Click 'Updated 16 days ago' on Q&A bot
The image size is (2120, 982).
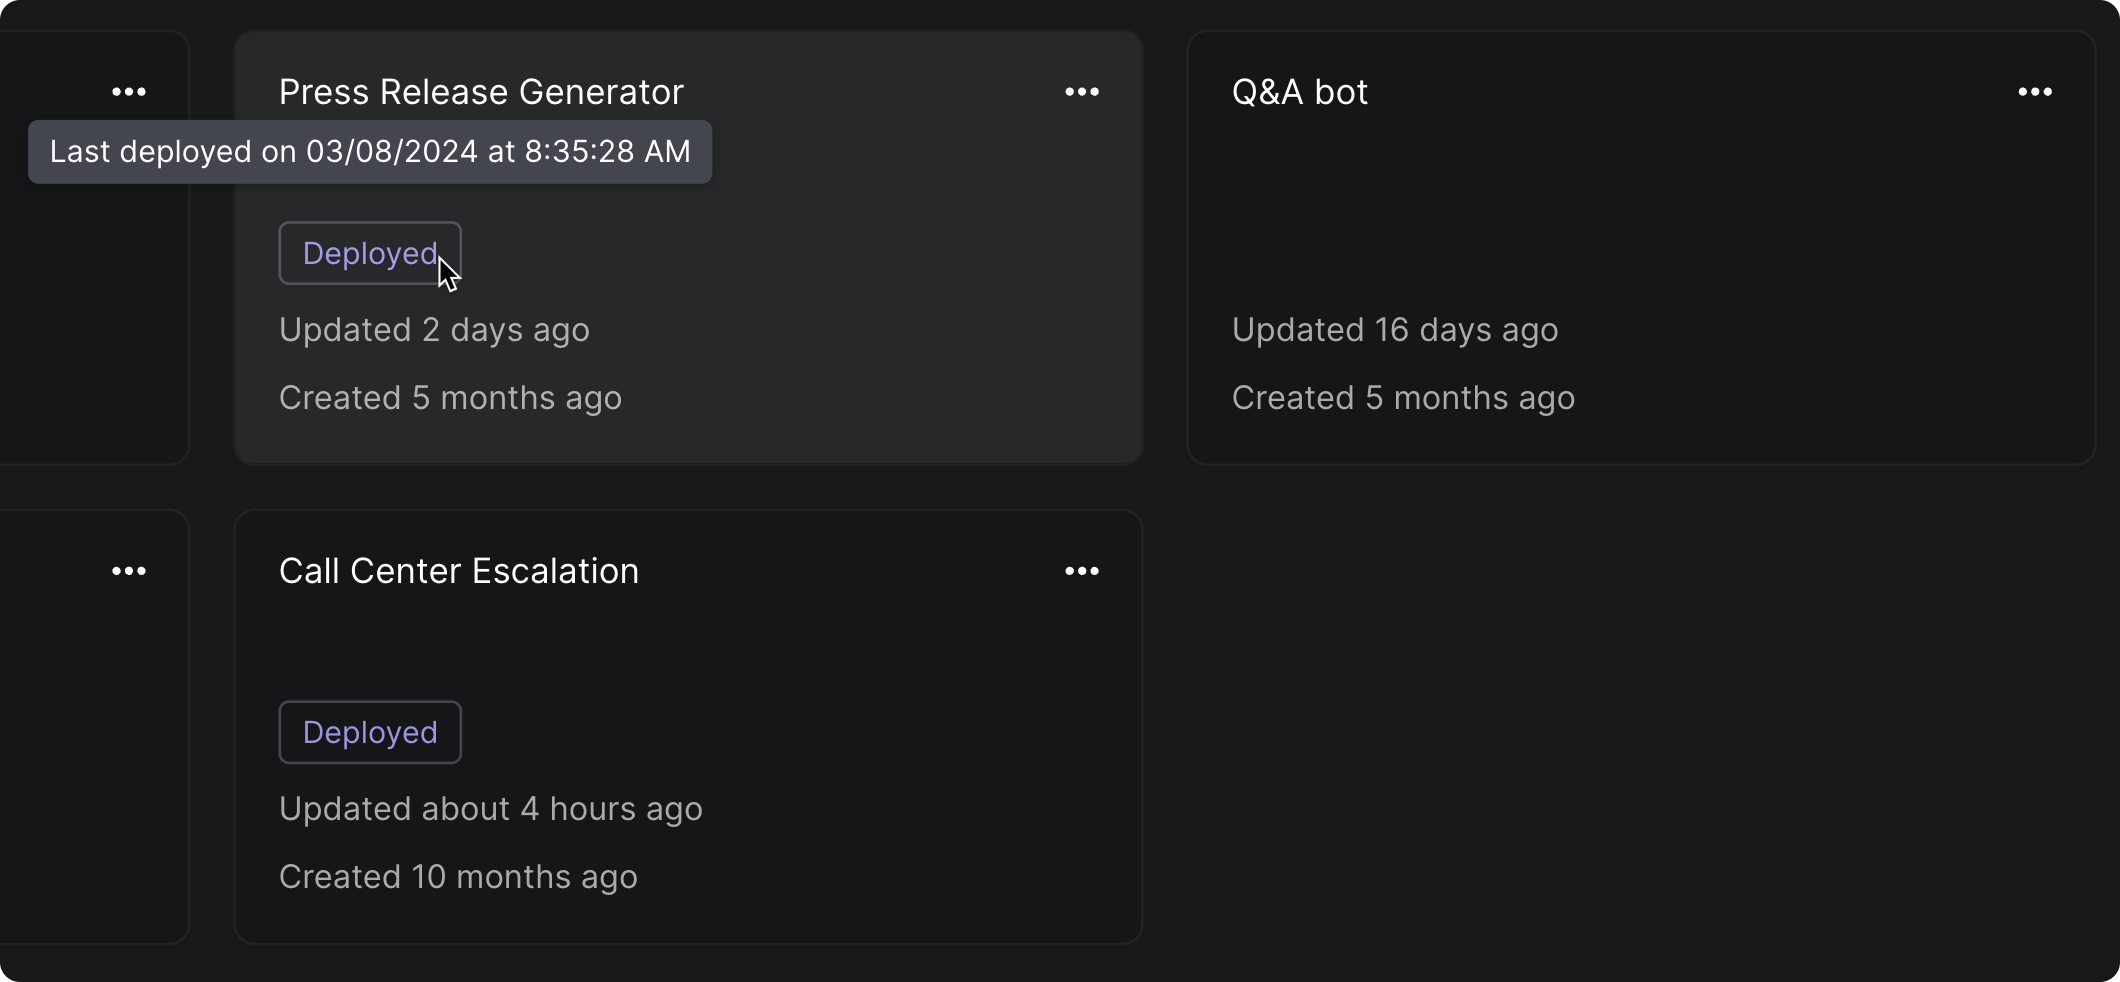[1395, 330]
